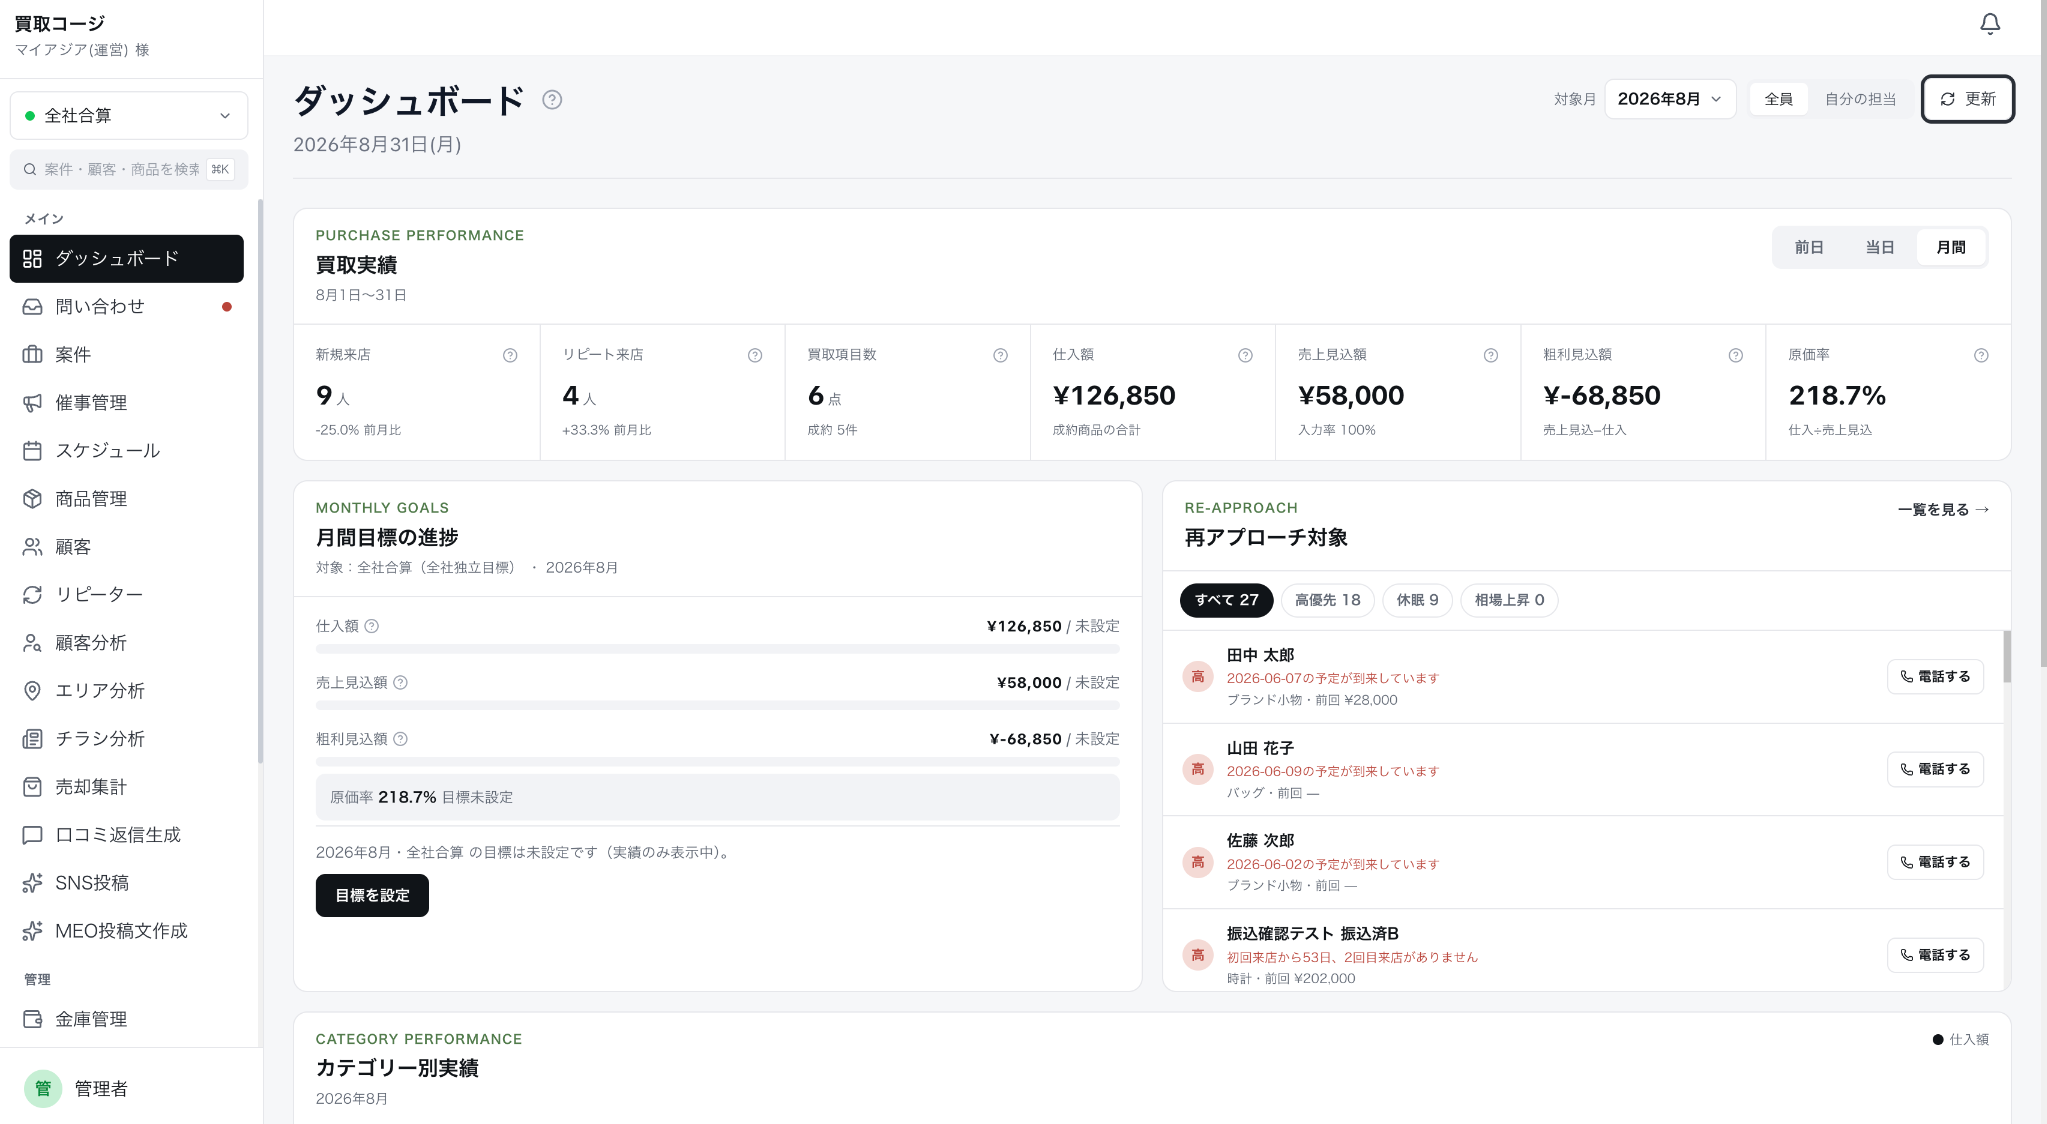Open 催事管理 megaphone icon
Image resolution: width=2047 pixels, height=1124 pixels.
(33, 403)
